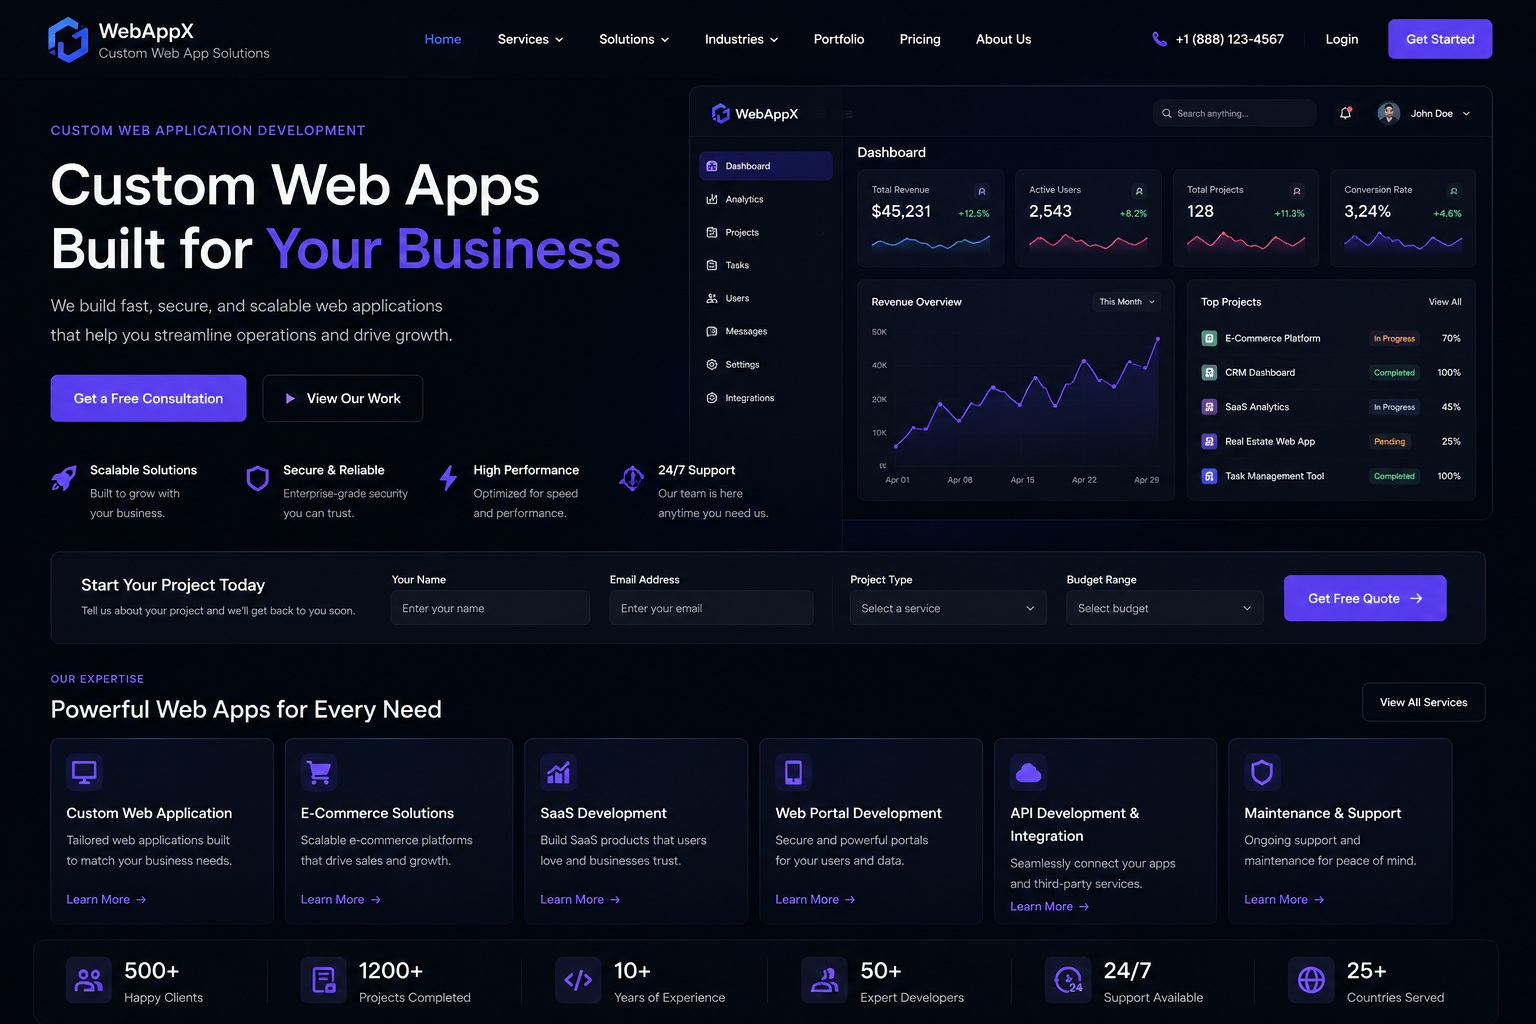
Task: Focus the Email Address input field
Action: coord(711,608)
